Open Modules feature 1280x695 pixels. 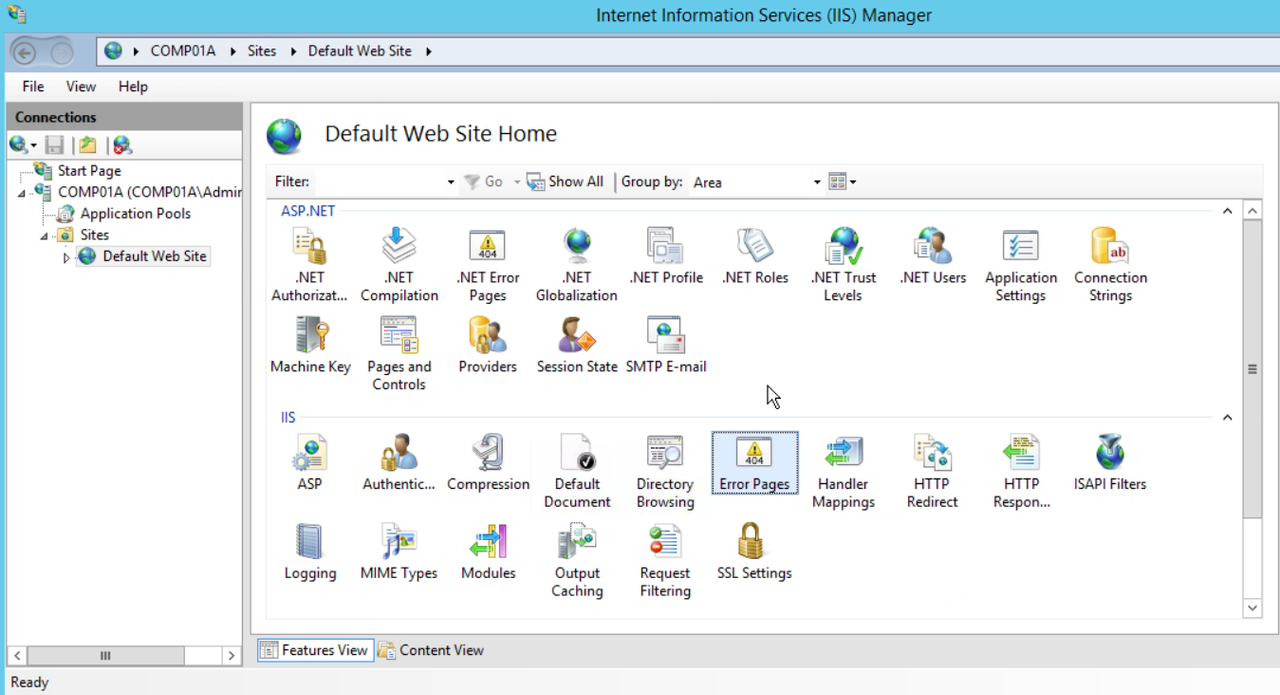[x=488, y=552]
